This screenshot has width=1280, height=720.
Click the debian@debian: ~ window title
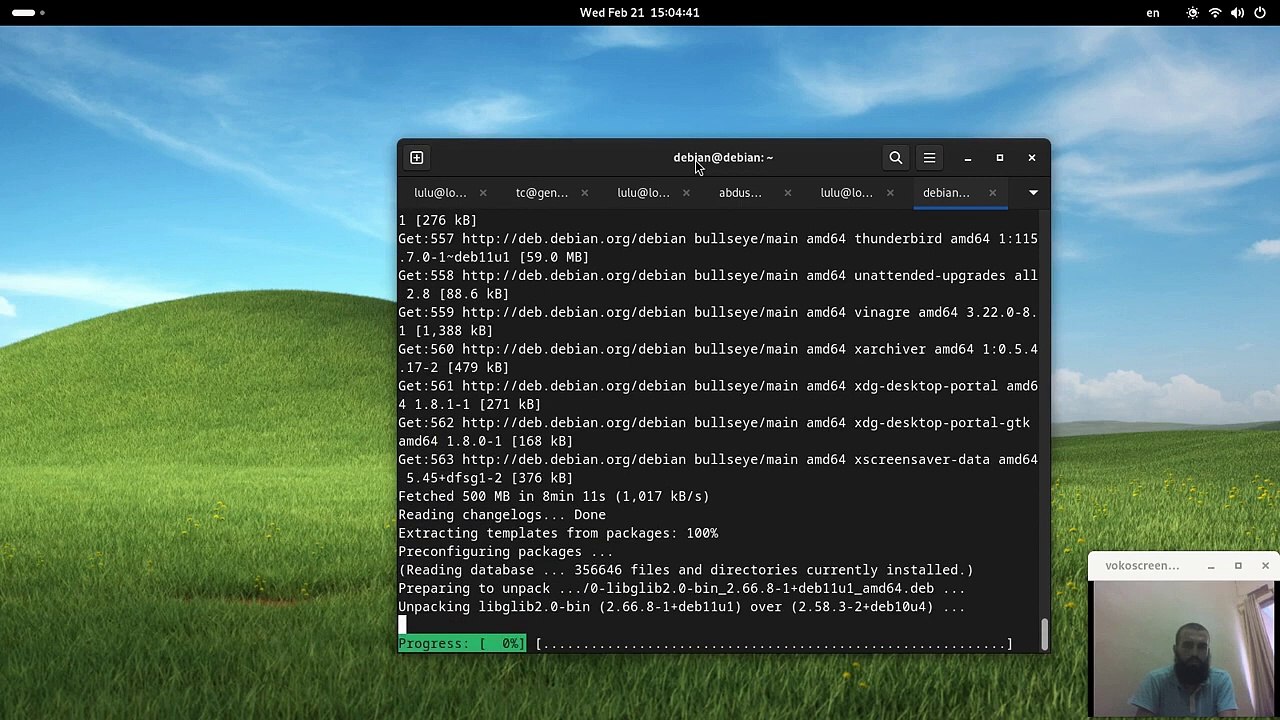point(723,157)
